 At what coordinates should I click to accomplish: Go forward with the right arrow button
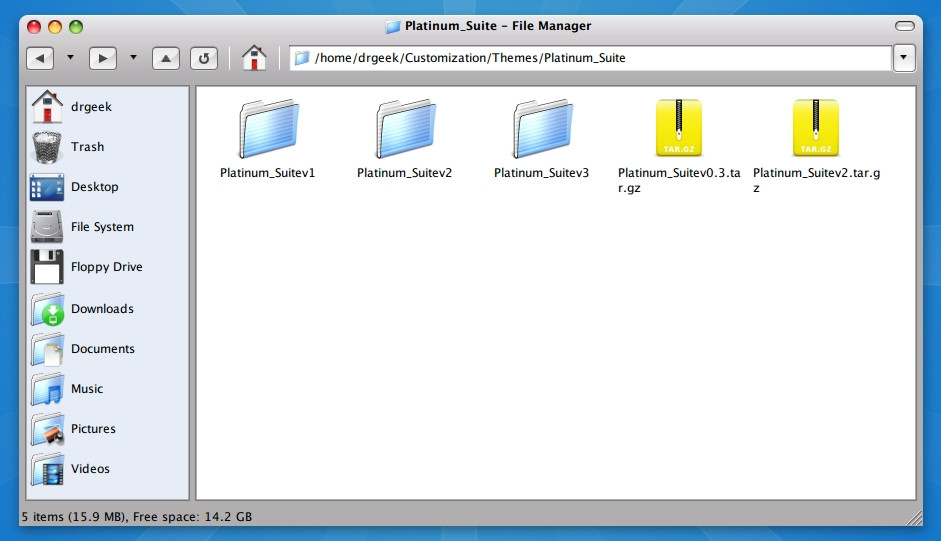[103, 58]
